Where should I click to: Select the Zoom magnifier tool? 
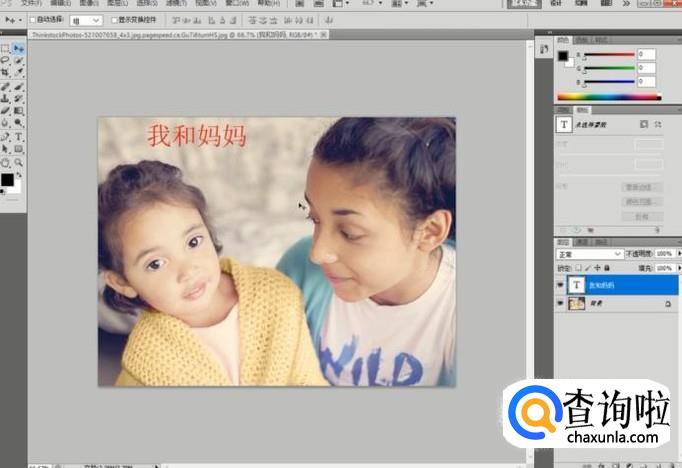[19, 162]
